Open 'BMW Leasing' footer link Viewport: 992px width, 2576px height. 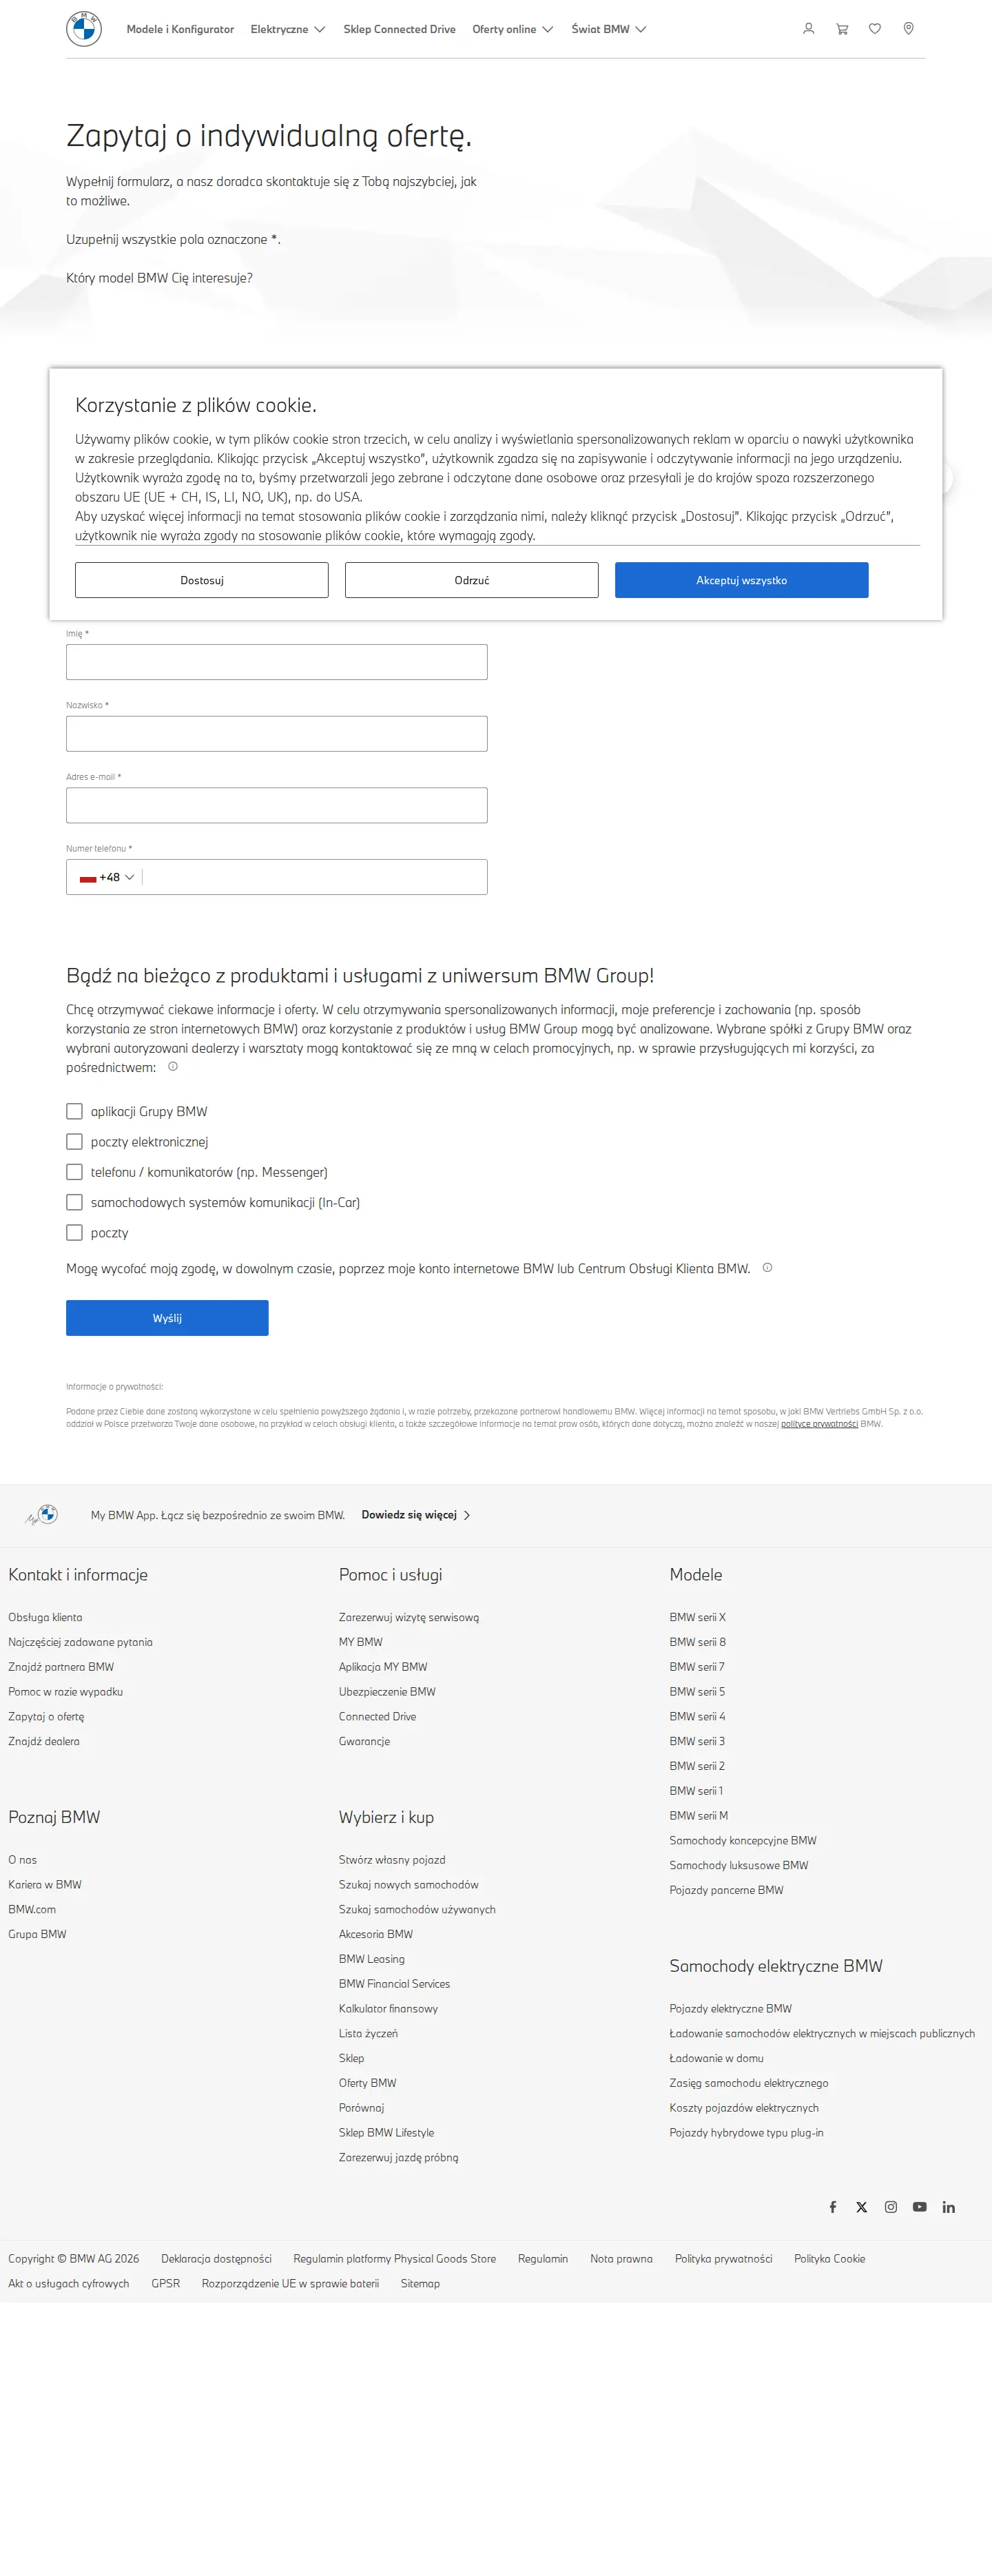372,1959
